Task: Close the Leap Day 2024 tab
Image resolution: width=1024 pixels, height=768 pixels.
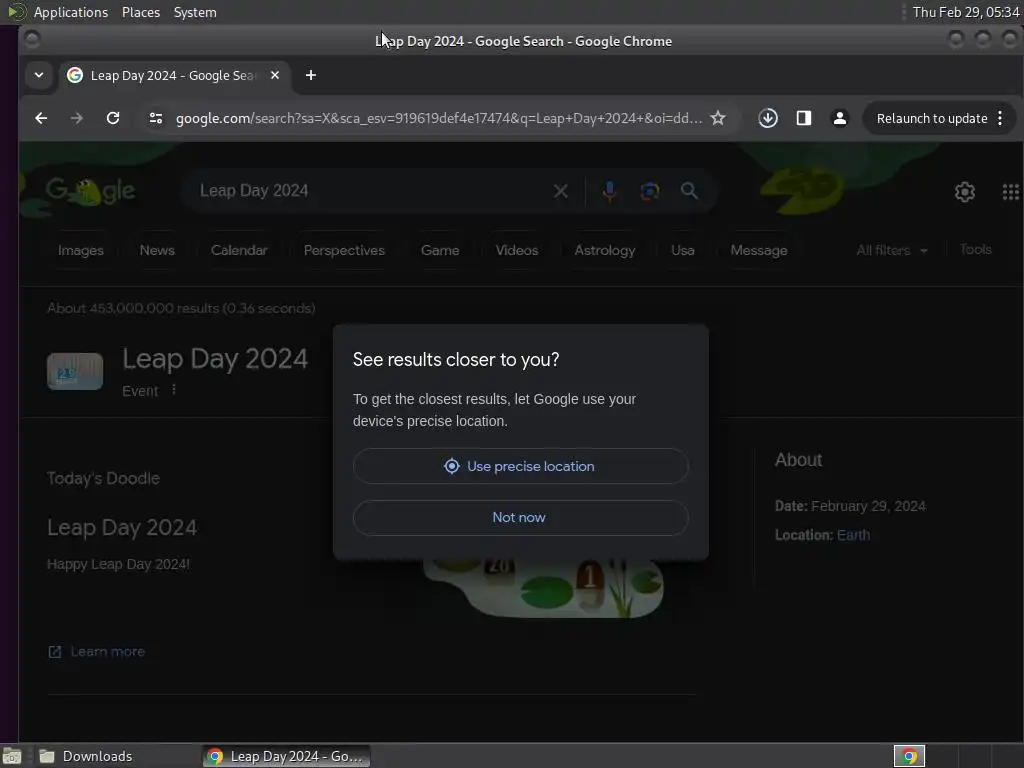Action: pos(275,75)
